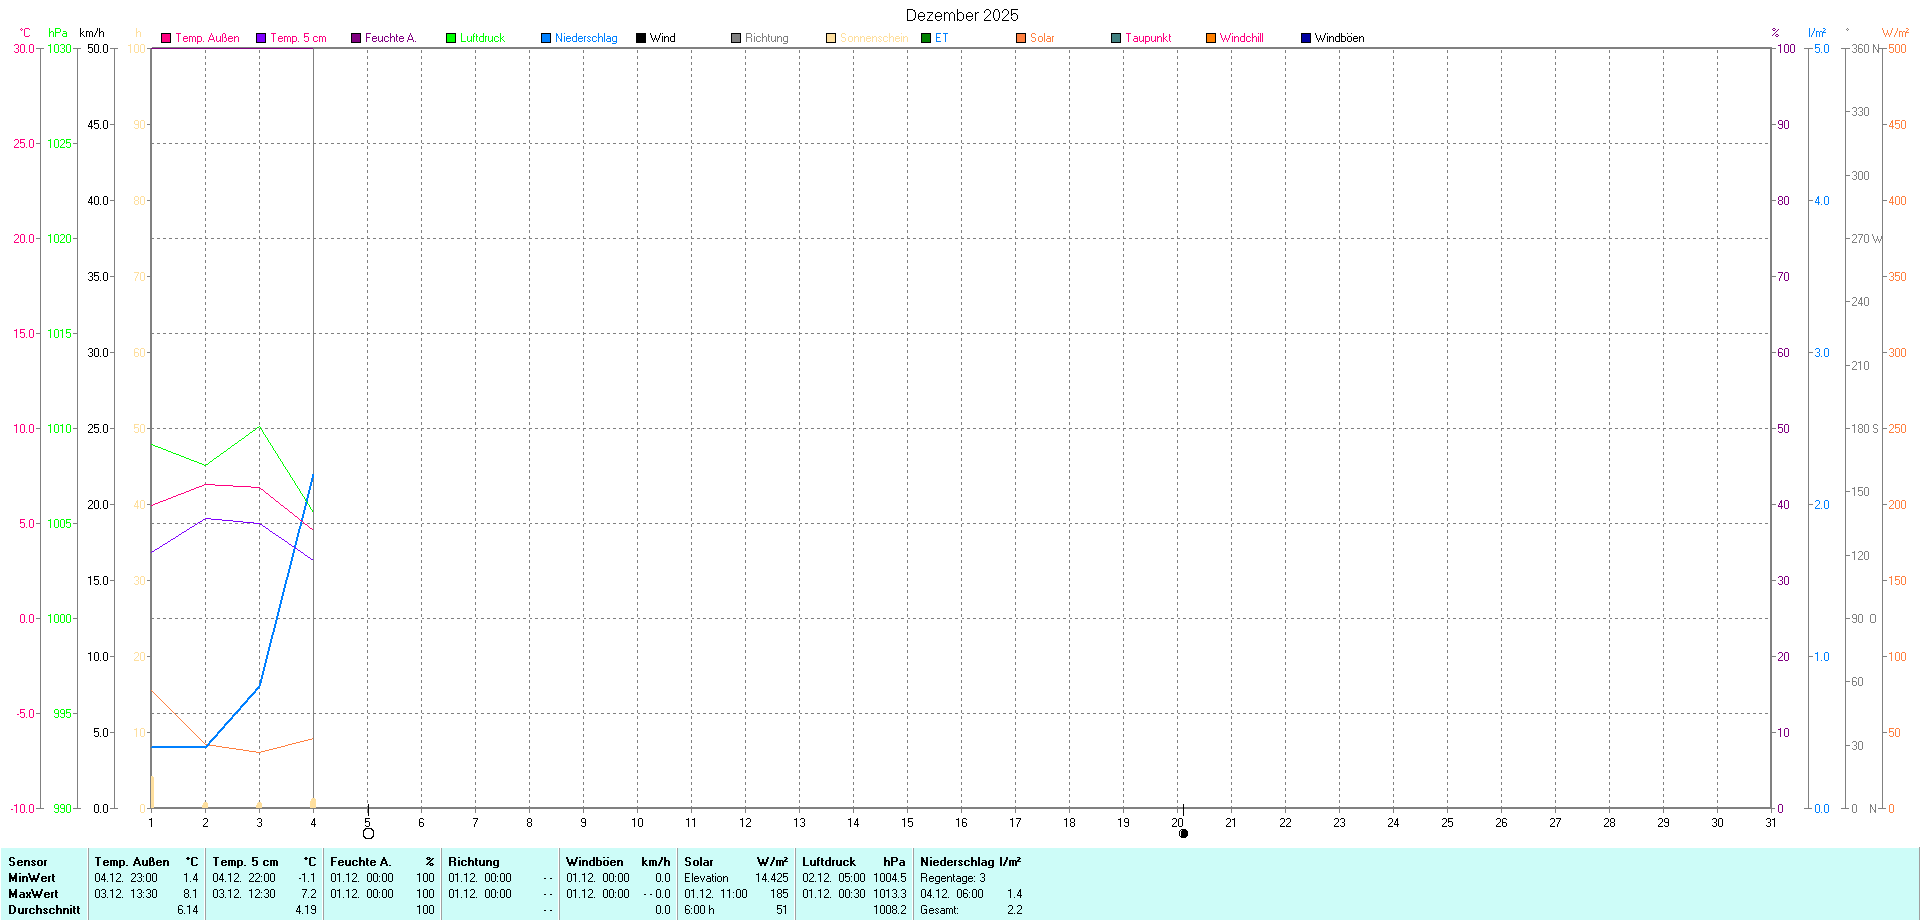Click the Richtung legend label
This screenshot has width=1920, height=920.
(766, 38)
